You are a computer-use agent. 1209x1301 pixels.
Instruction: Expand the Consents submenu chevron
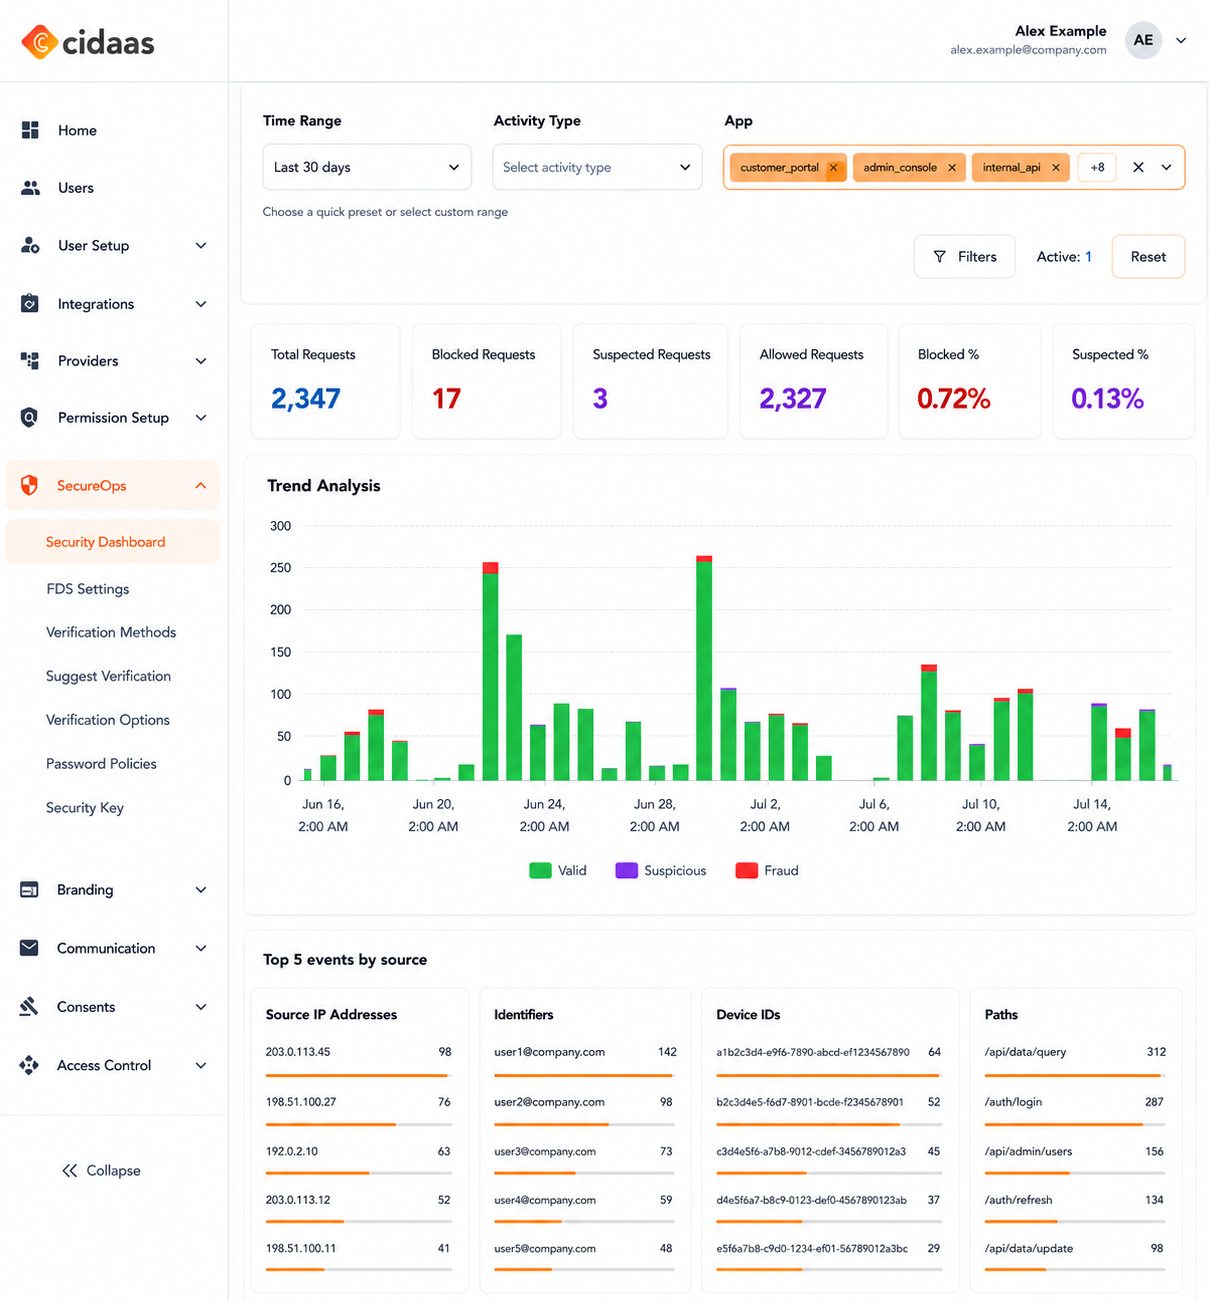(201, 1007)
